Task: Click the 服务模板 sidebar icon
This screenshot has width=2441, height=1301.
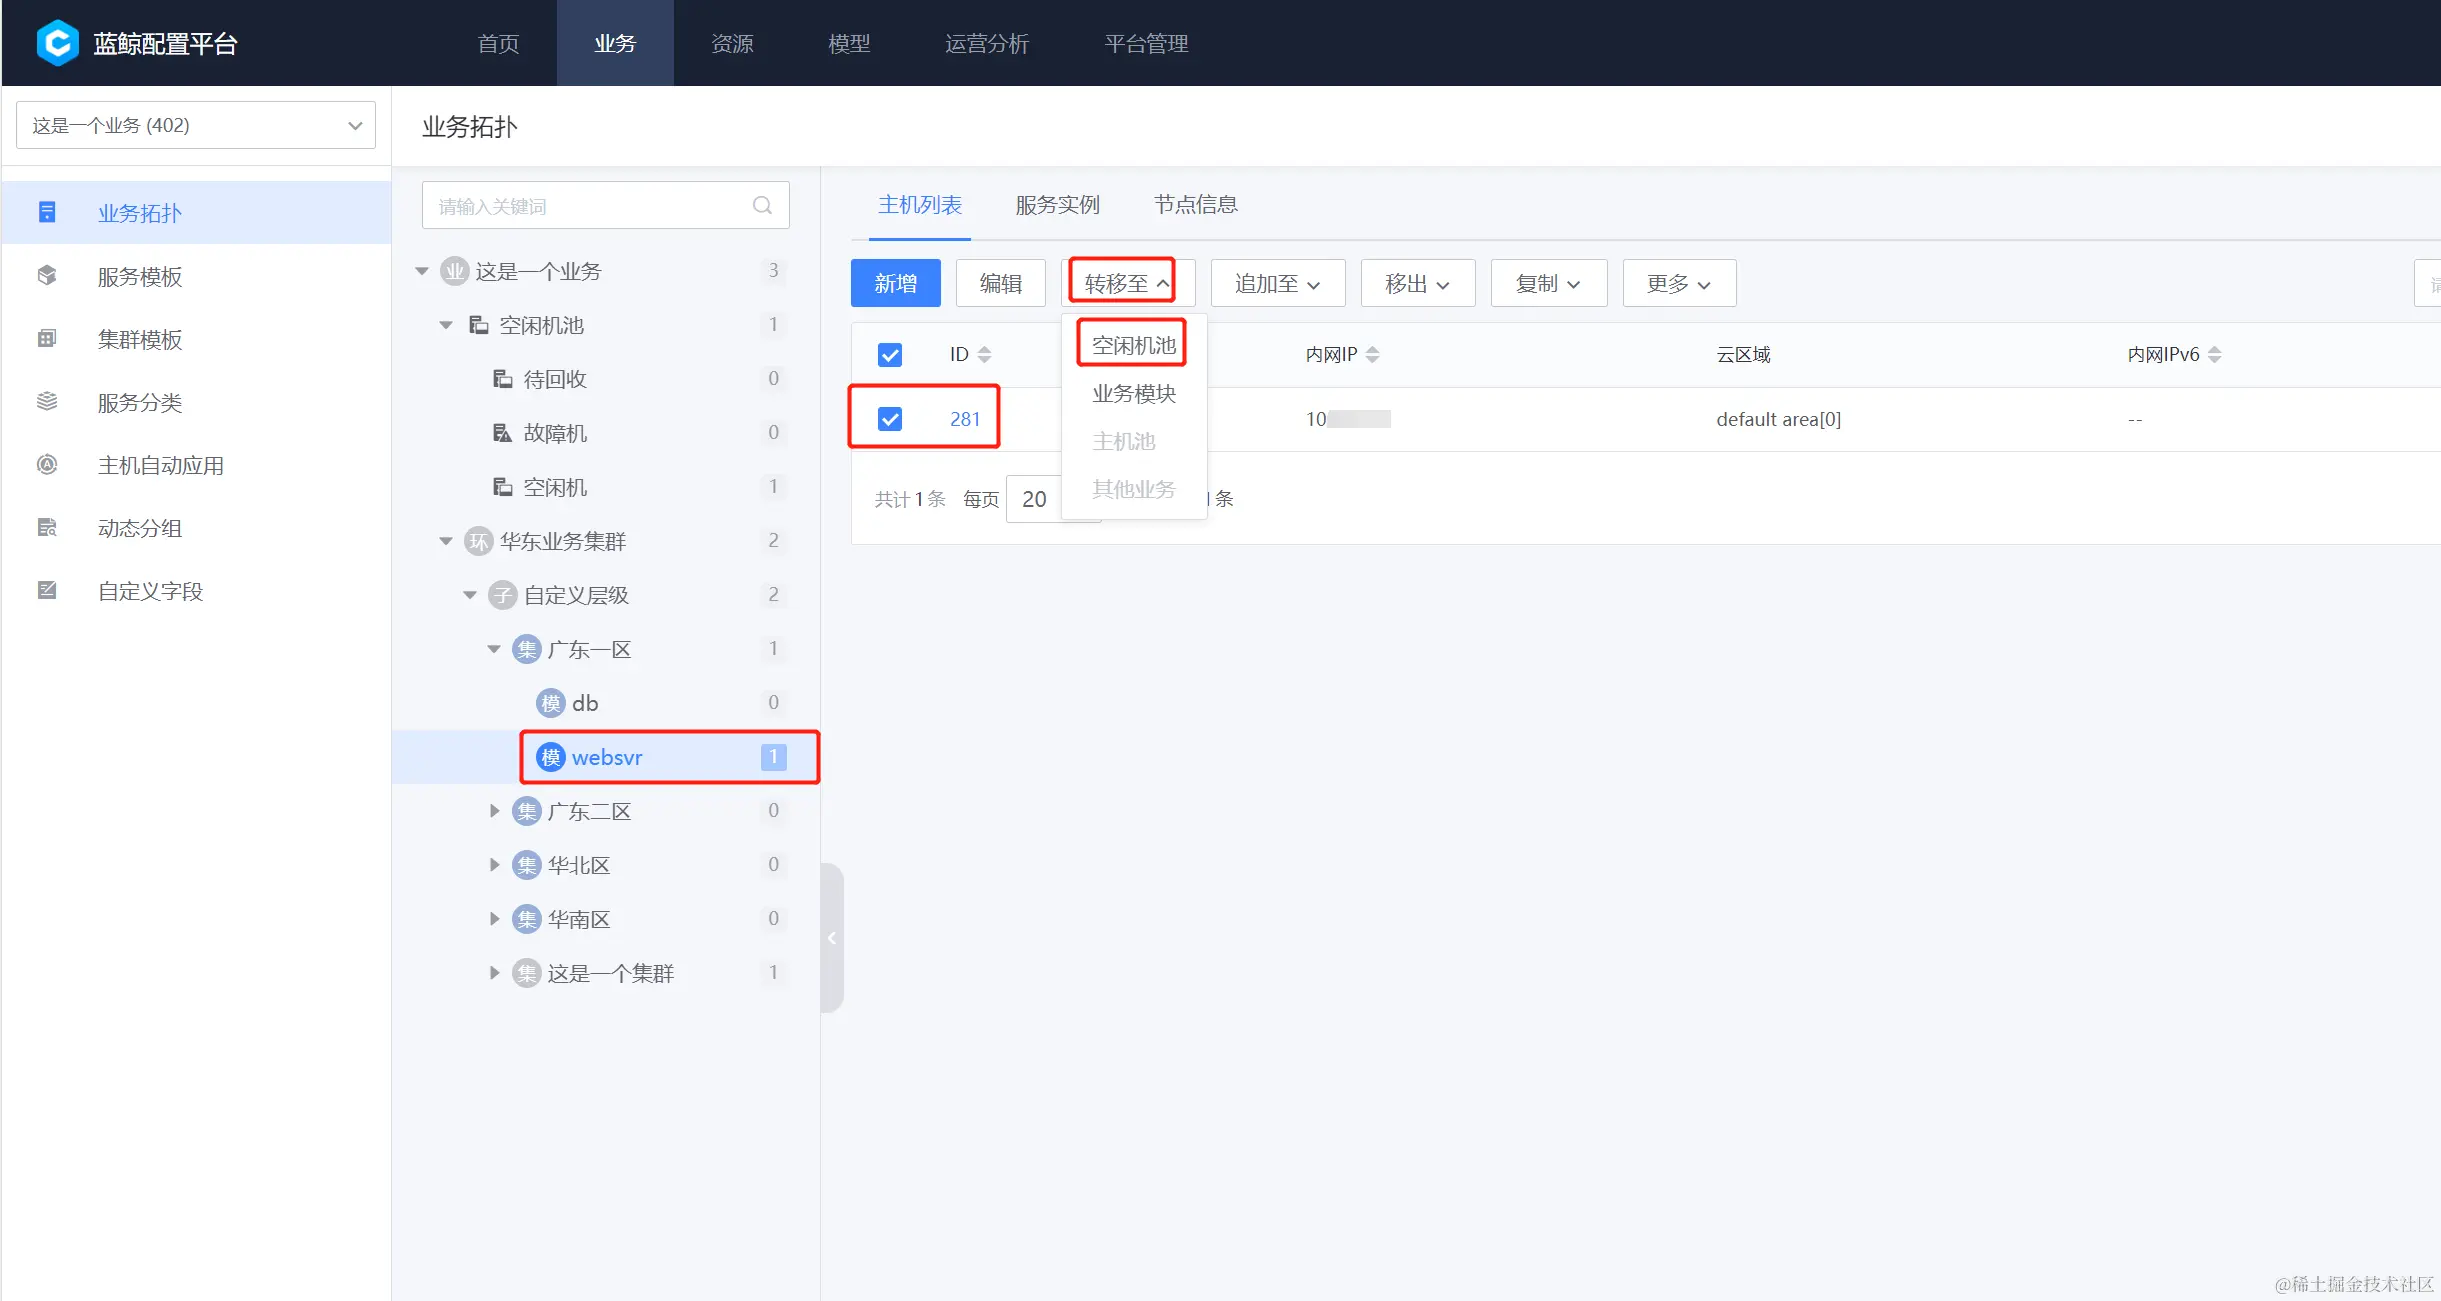Action: [47, 275]
